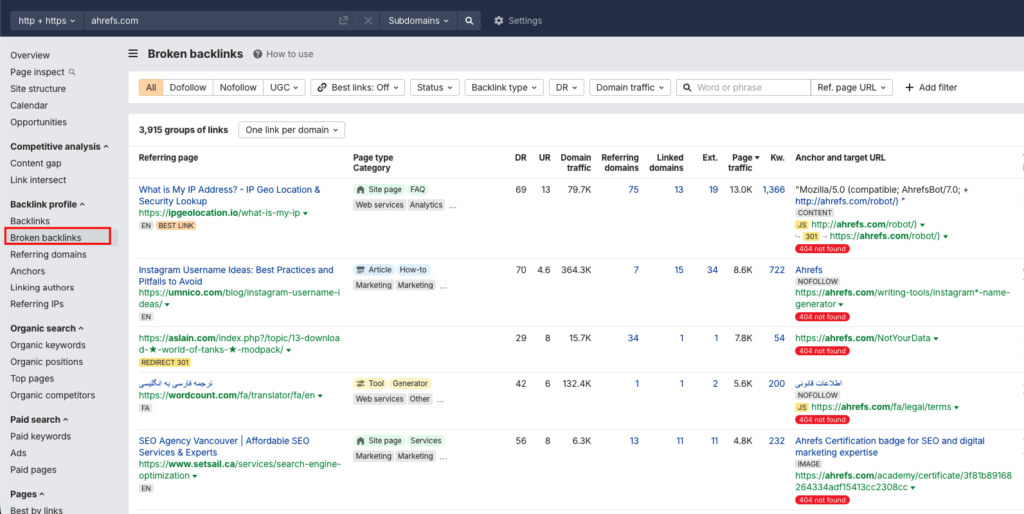The image size is (1024, 514).
Task: Open the Domain traffic filter dropdown
Action: point(630,88)
